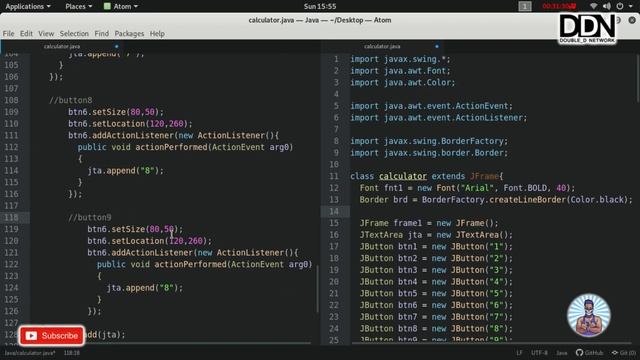Click 'import java.awt.Font;' line

(x=400, y=71)
